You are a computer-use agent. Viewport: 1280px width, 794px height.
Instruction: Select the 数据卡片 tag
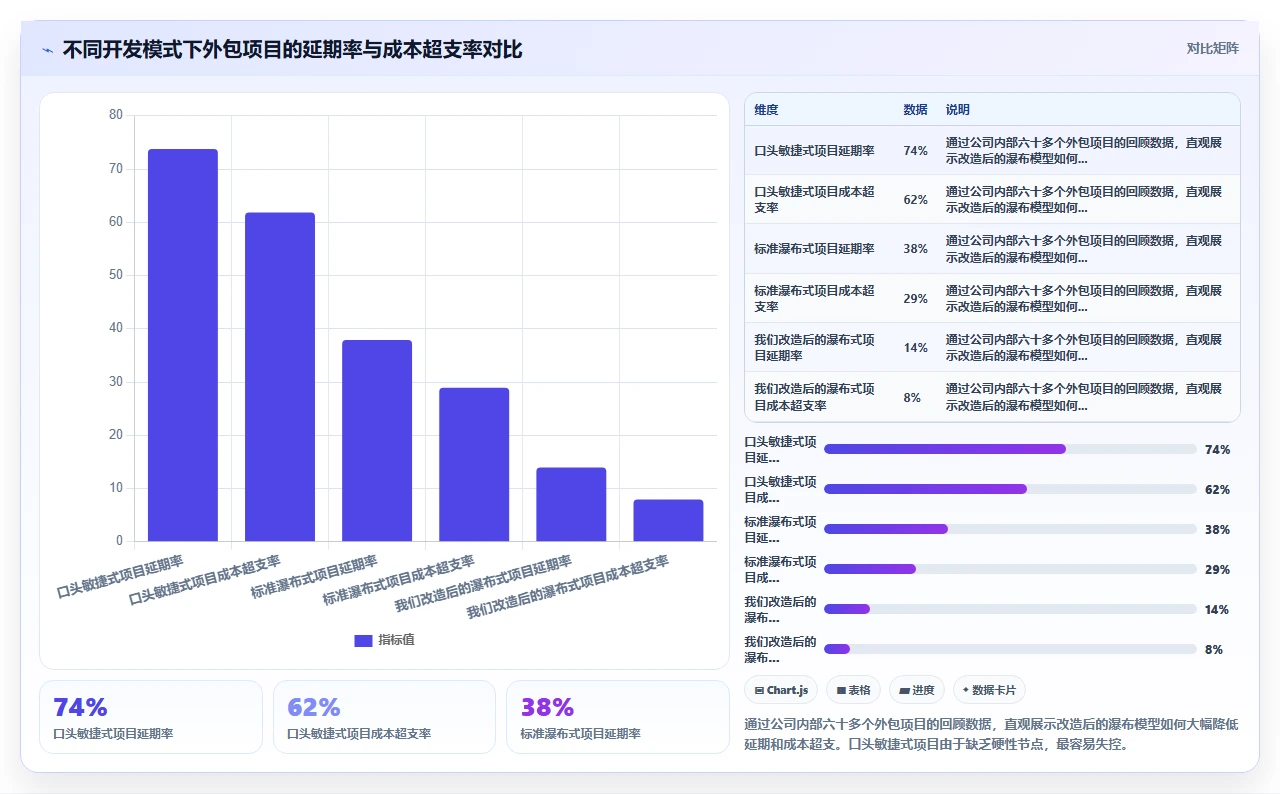point(989,690)
